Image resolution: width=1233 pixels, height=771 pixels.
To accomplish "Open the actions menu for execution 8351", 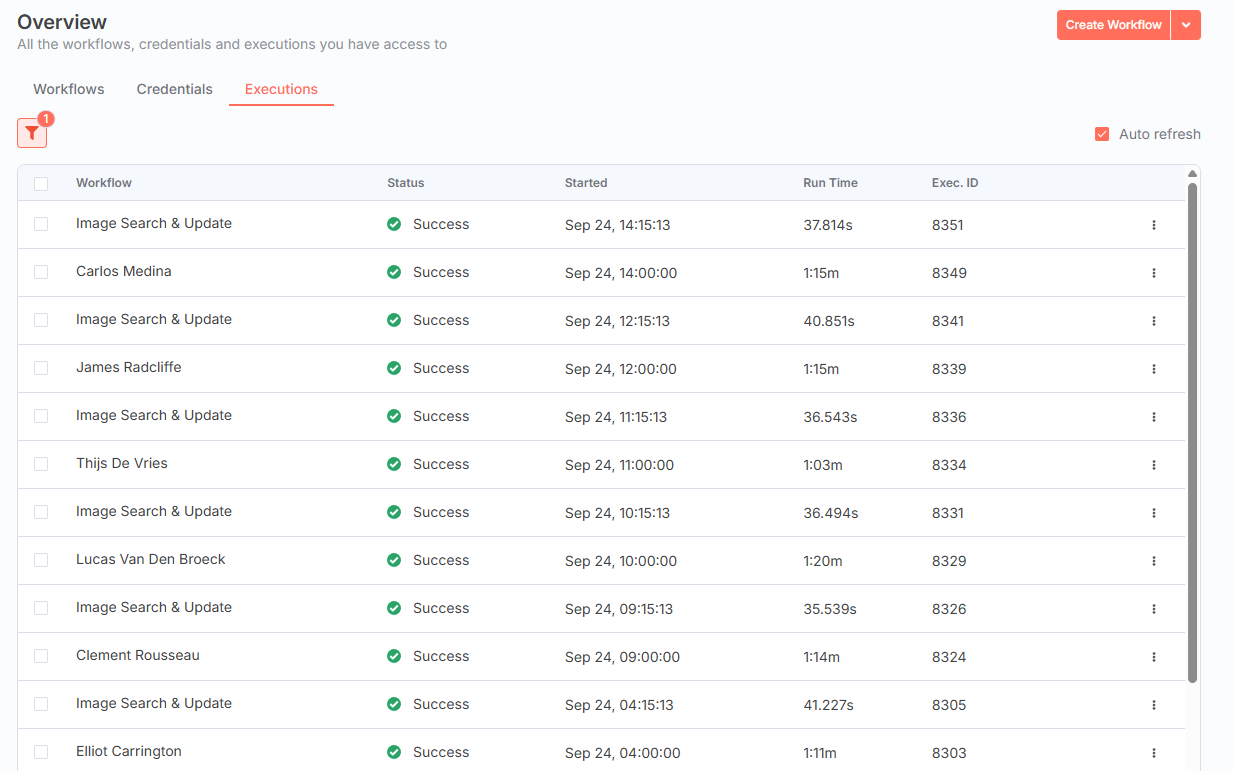I will [x=1154, y=225].
